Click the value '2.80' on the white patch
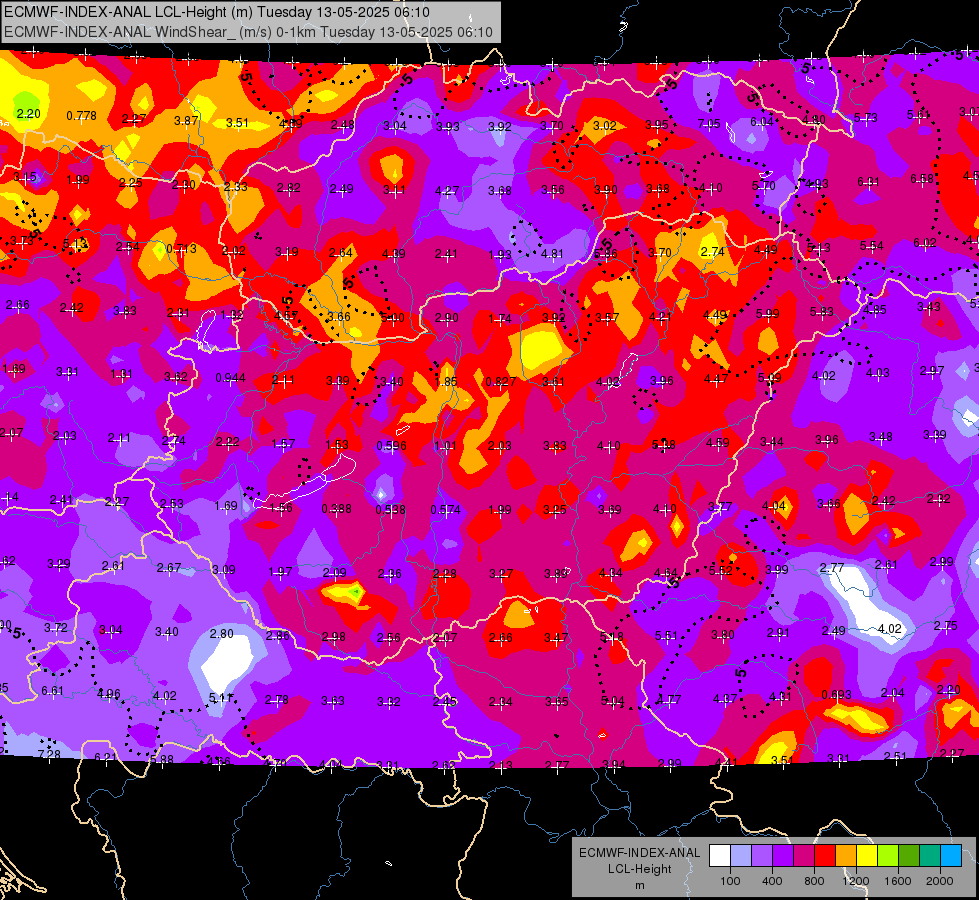Viewport: 979px width, 900px height. tap(222, 633)
